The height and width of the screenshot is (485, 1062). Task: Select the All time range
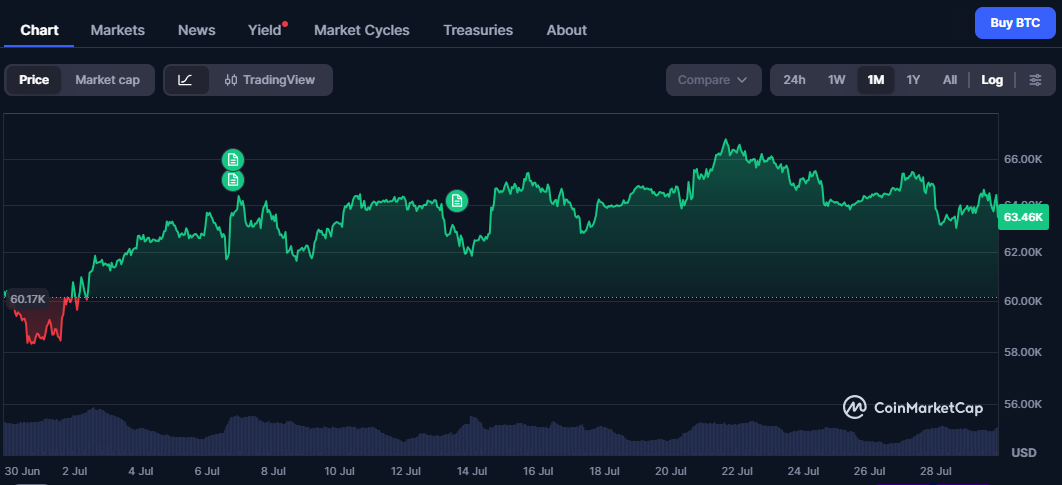[950, 80]
